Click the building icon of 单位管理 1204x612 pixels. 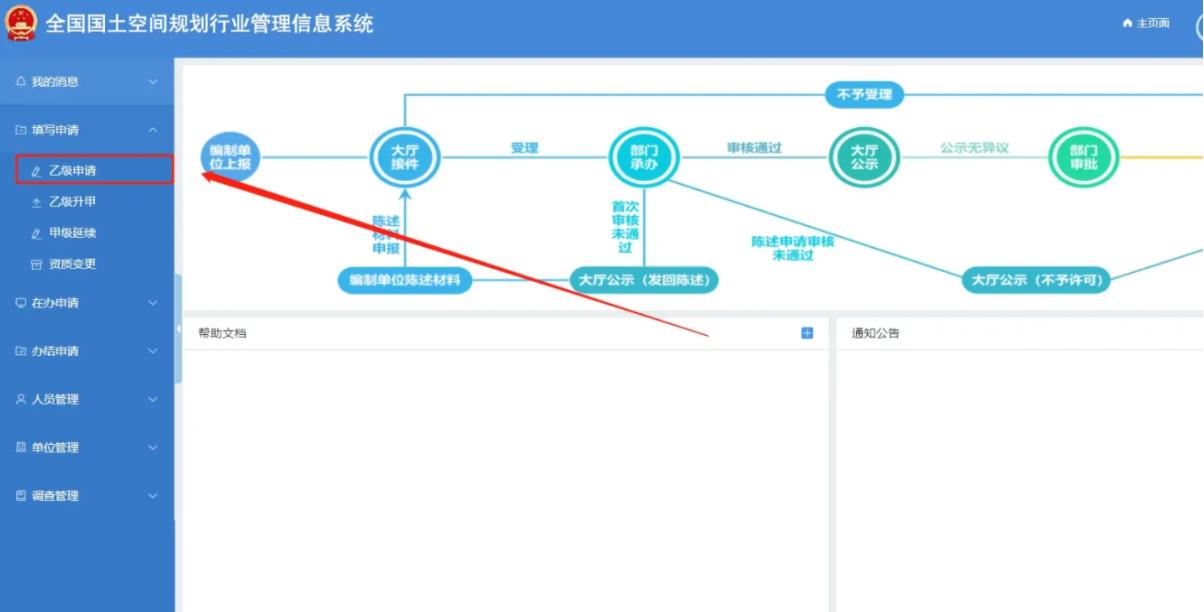pyautogui.click(x=21, y=447)
